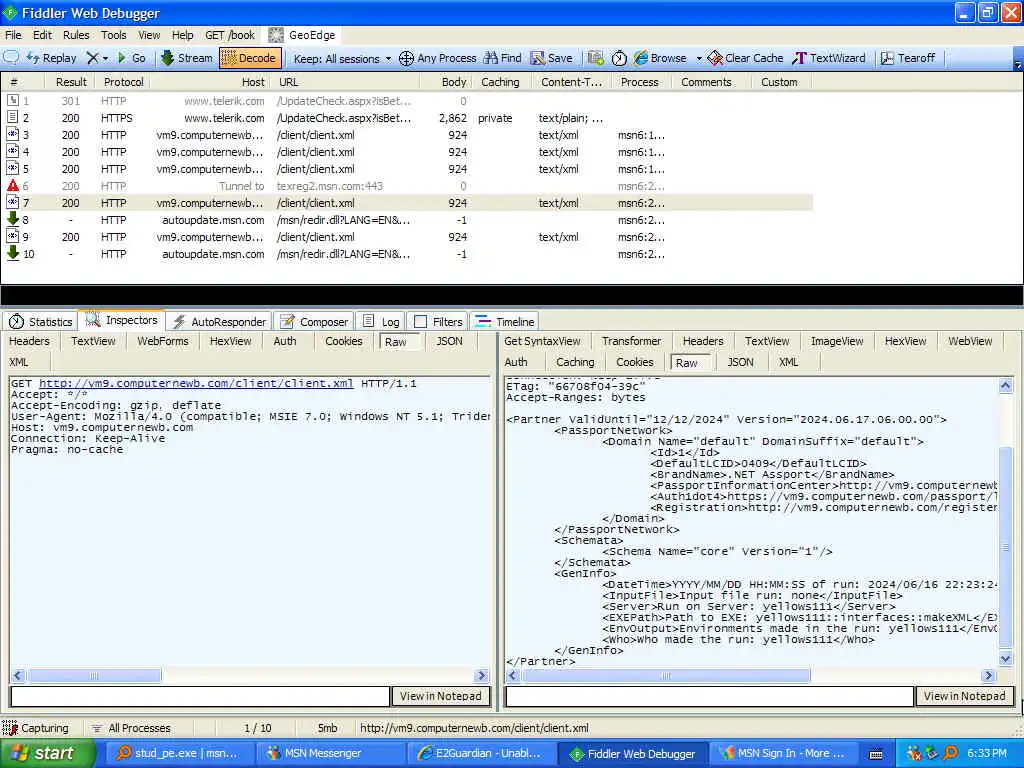Image resolution: width=1024 pixels, height=768 pixels.
Task: Click response pane scroll right arrow
Action: click(x=988, y=675)
